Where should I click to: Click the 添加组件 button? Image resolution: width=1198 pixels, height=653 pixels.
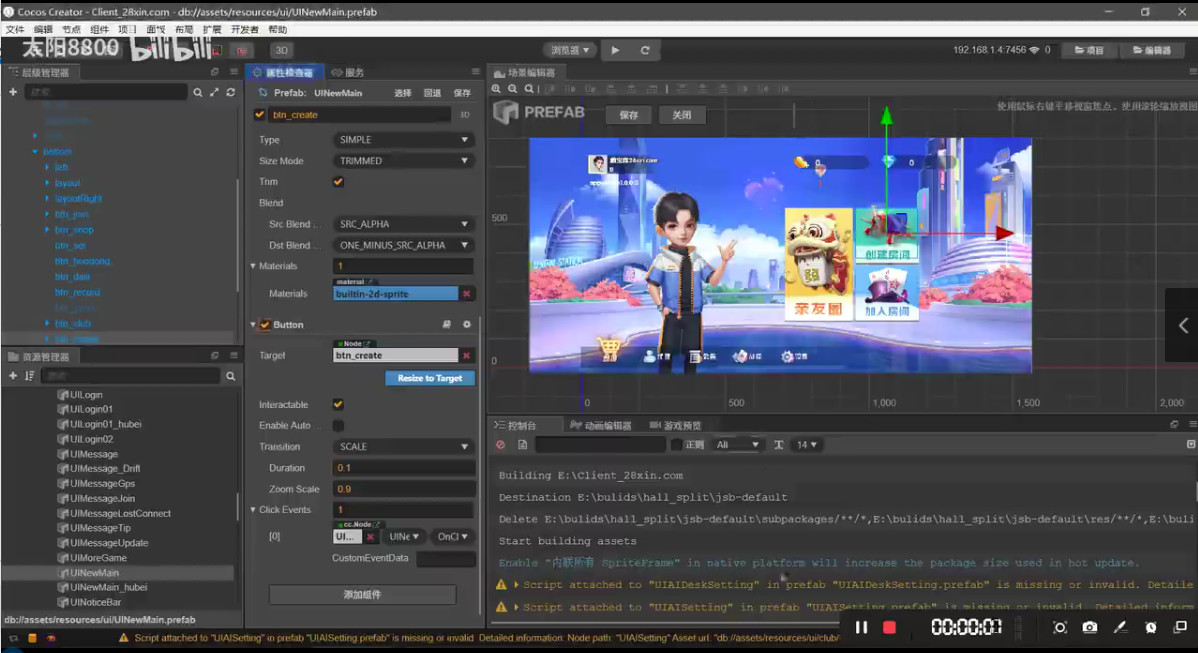[362, 594]
